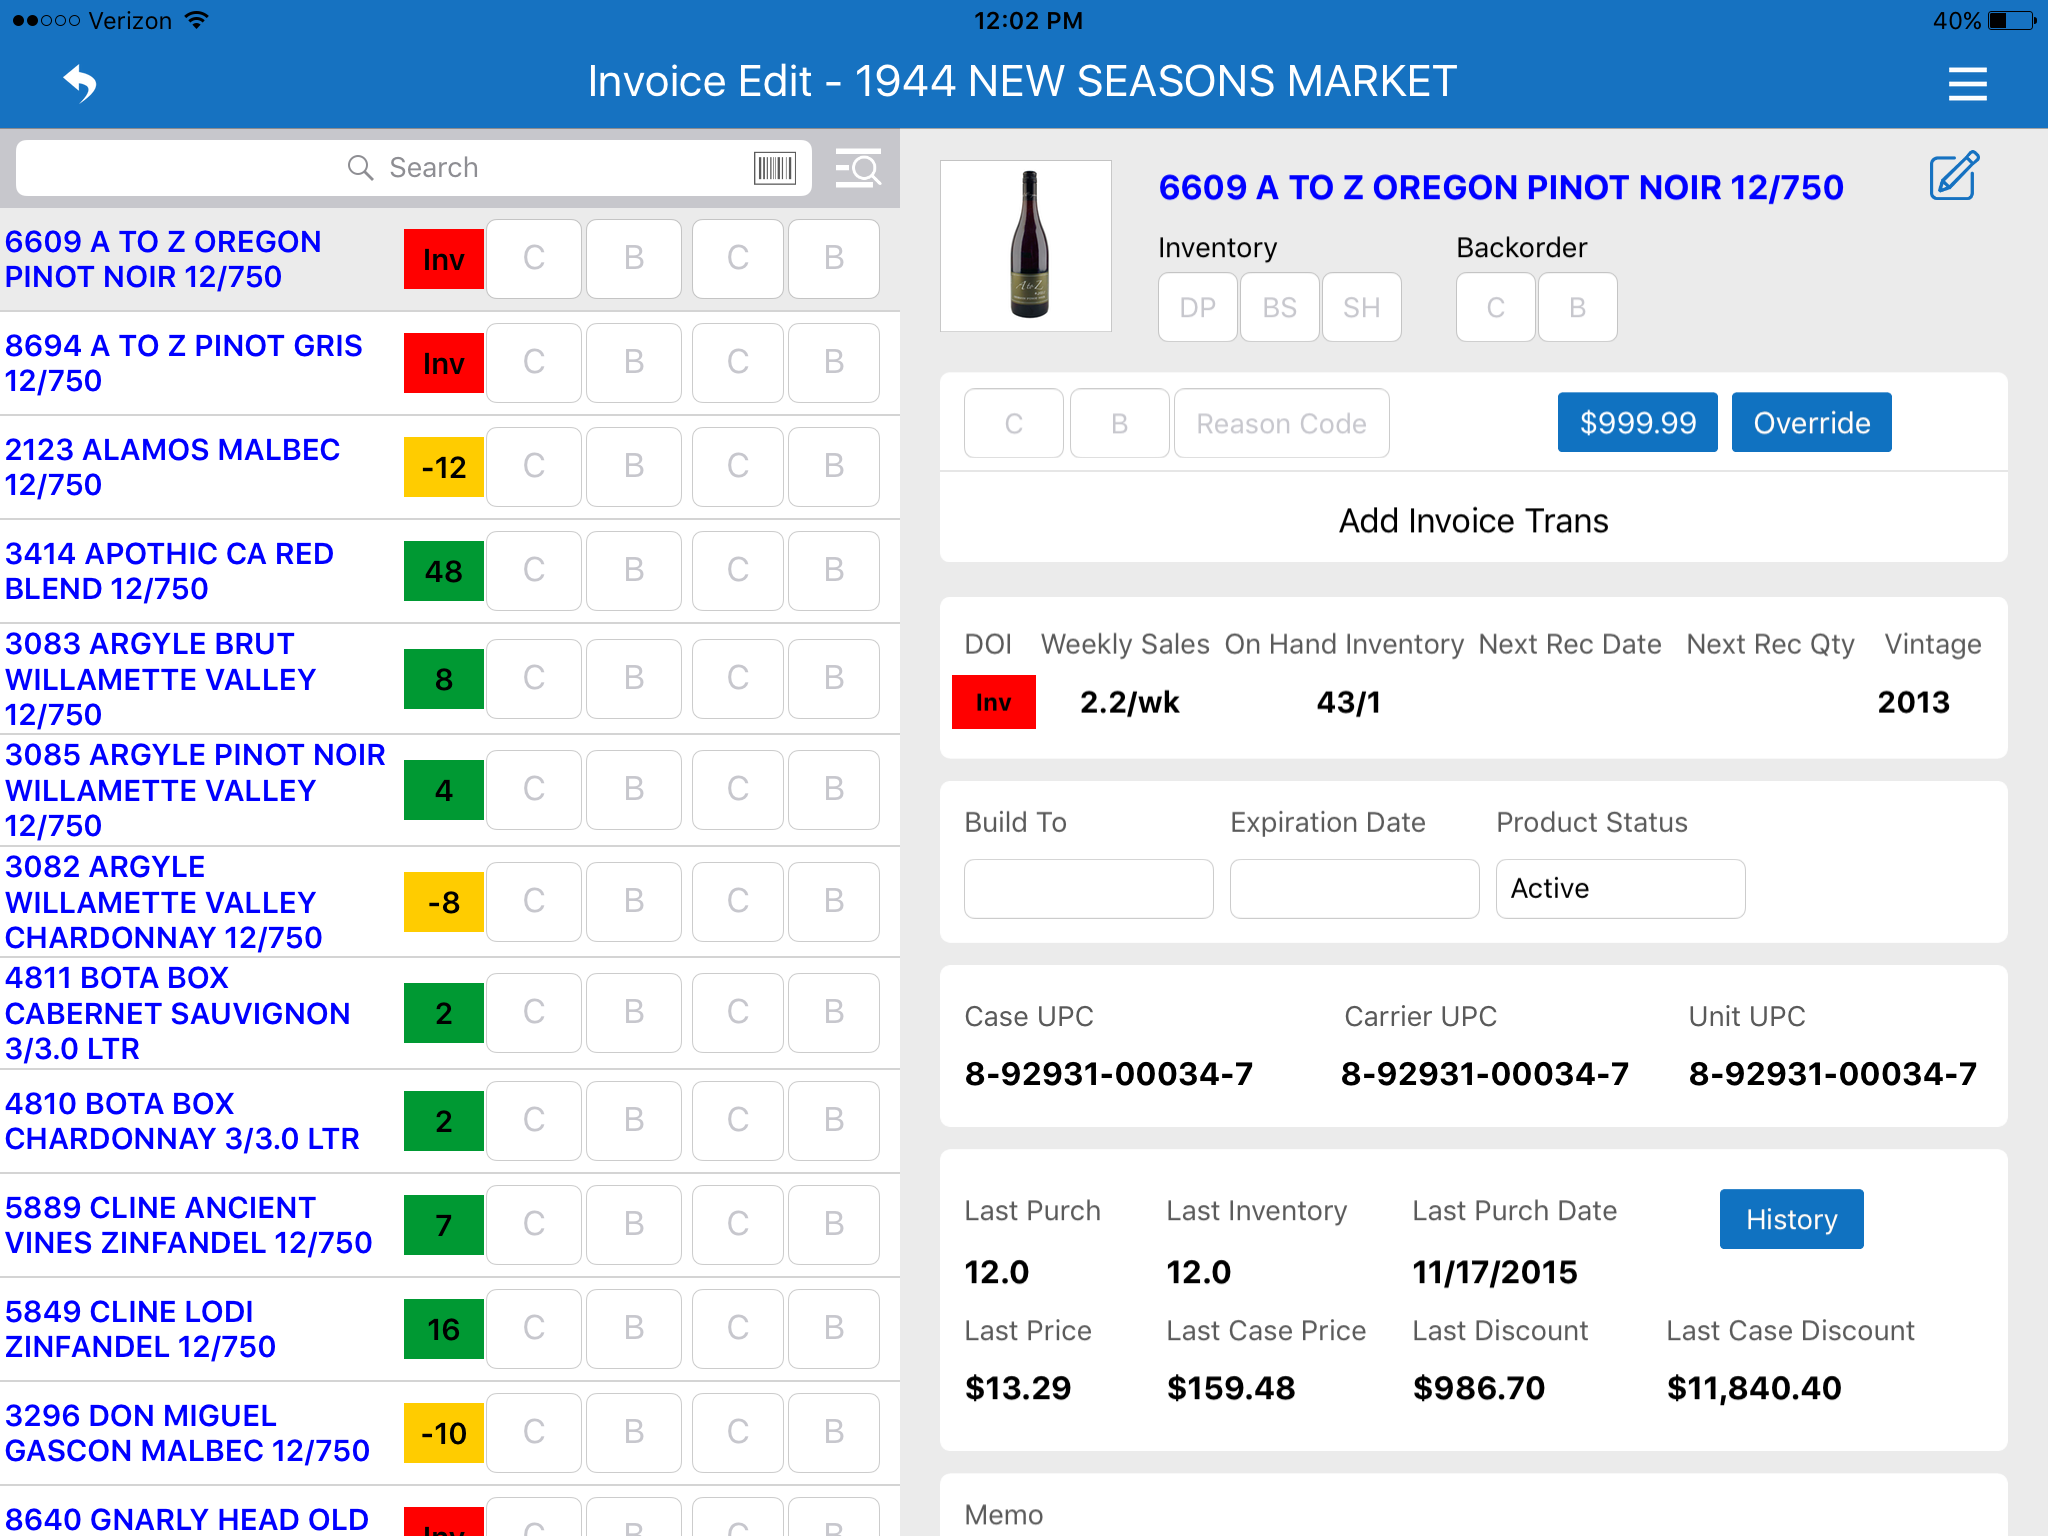Open the Expiration Date picker
The height and width of the screenshot is (1536, 2048).
(1353, 888)
